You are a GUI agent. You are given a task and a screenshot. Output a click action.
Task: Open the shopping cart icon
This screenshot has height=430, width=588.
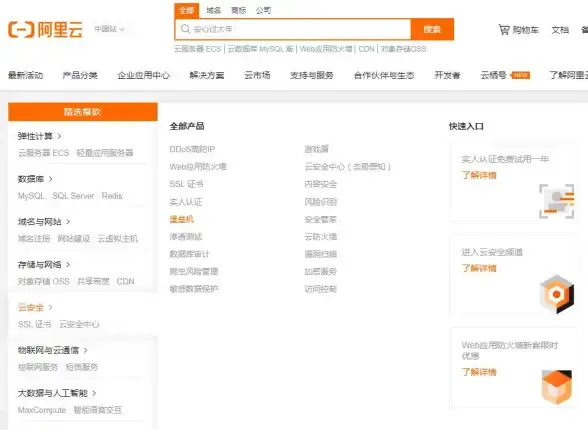click(504, 30)
